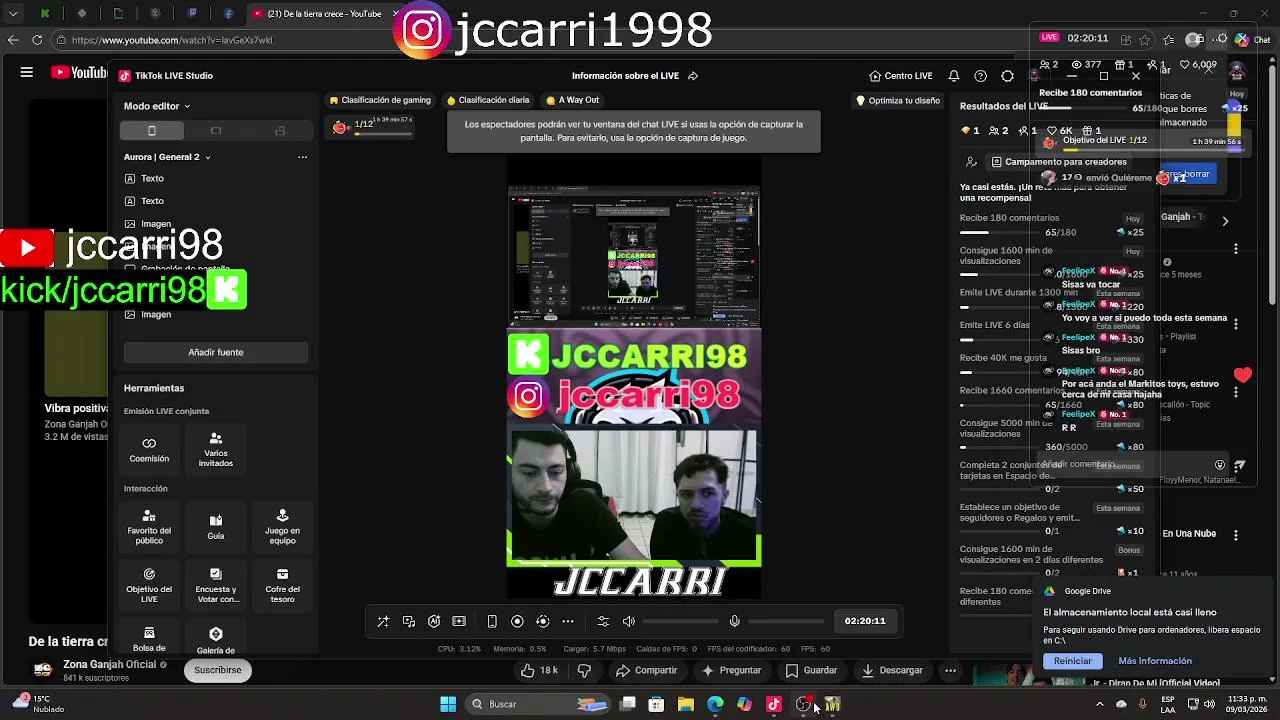Click the Añadir fuente button
Image resolution: width=1280 pixels, height=720 pixels.
pos(216,352)
